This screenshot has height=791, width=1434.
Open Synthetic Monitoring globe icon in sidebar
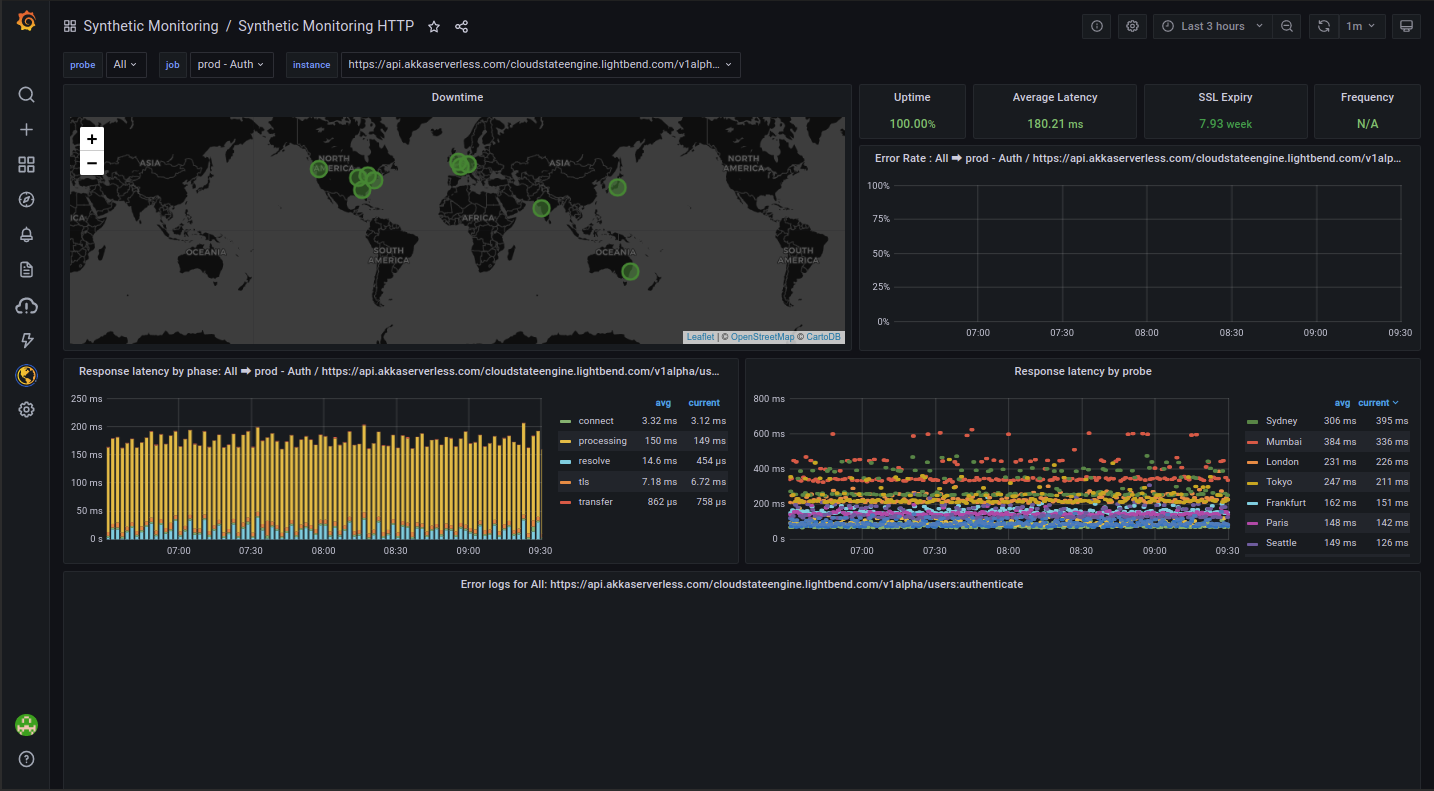pos(27,375)
